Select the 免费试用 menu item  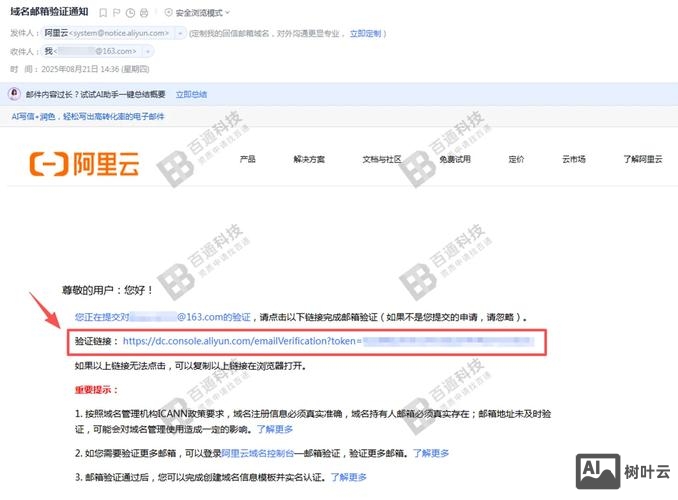[x=455, y=159]
